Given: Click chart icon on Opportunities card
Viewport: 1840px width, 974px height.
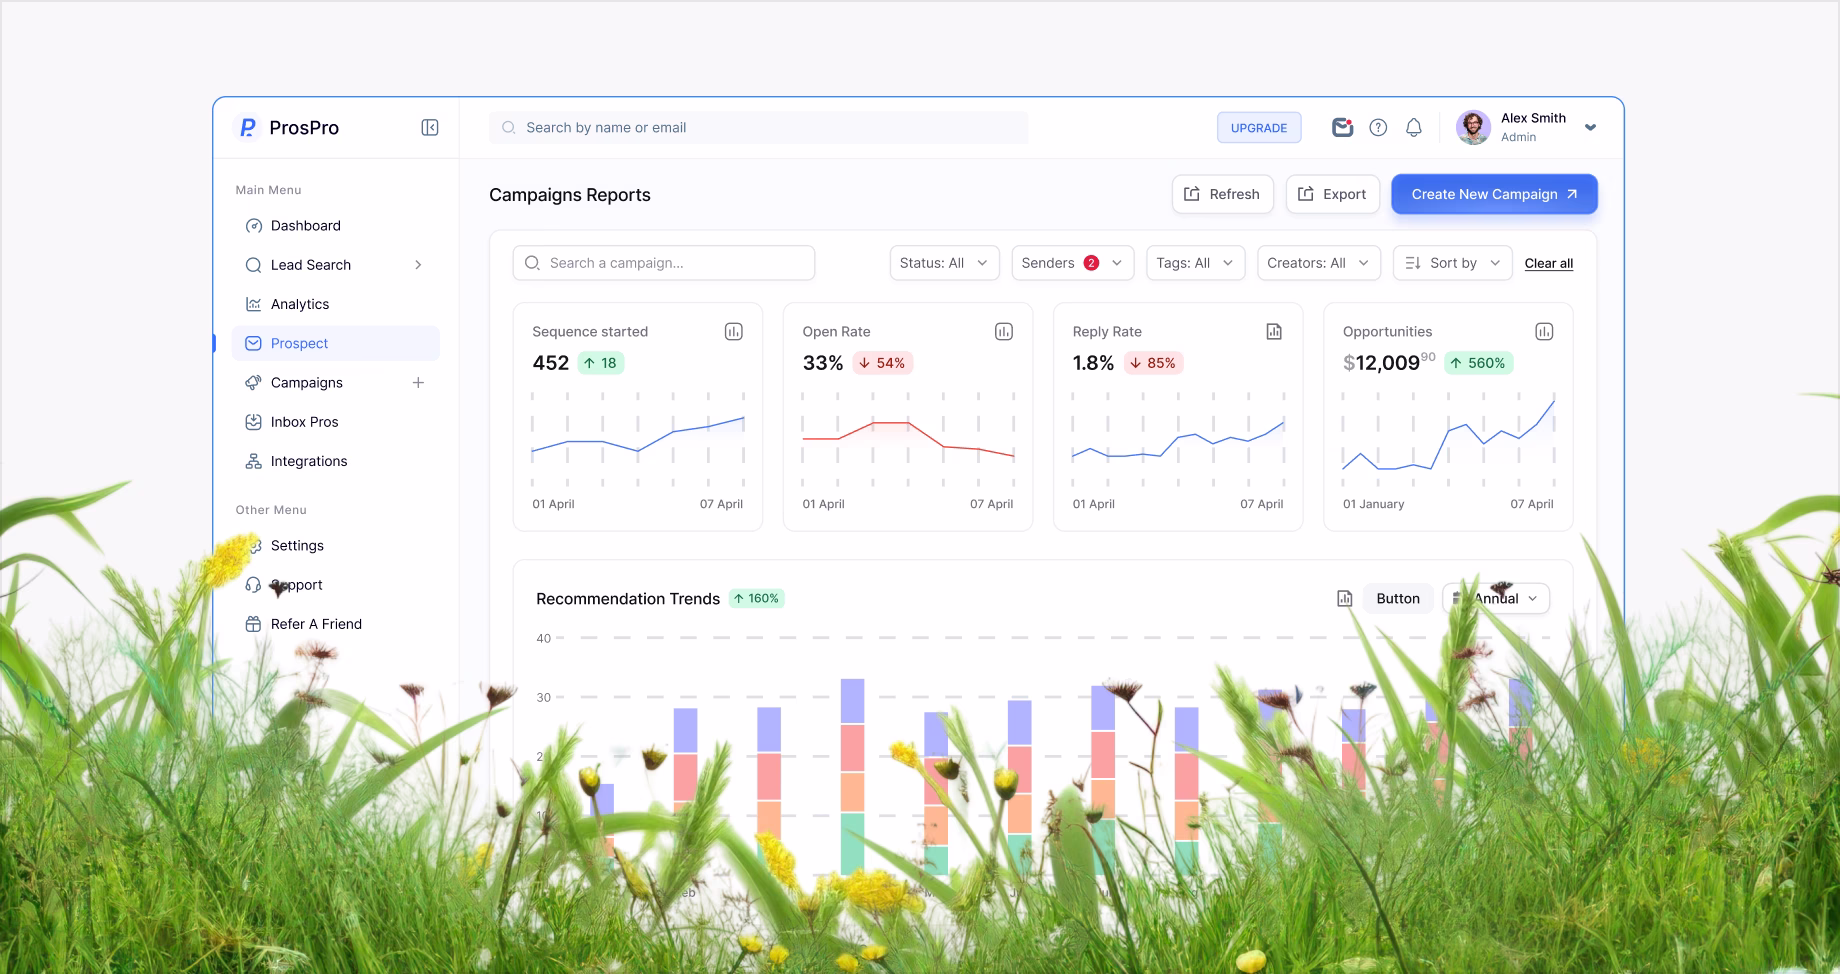Looking at the screenshot, I should click(1544, 332).
